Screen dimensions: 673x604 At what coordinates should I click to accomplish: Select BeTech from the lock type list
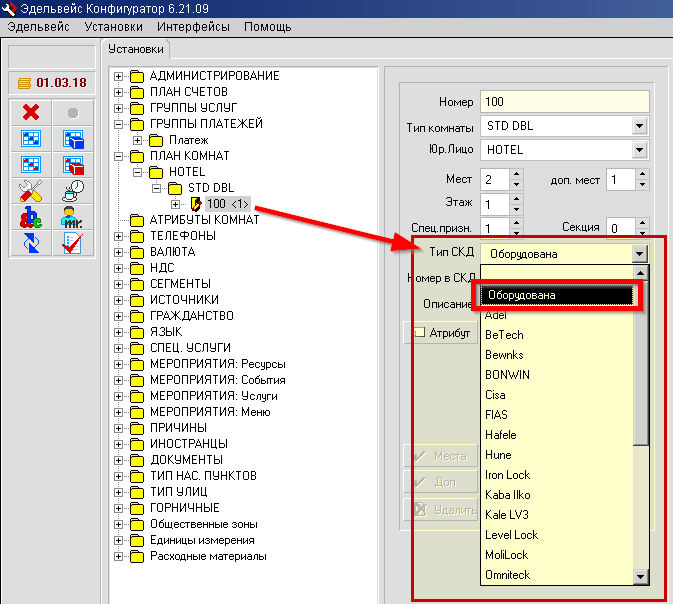point(504,335)
